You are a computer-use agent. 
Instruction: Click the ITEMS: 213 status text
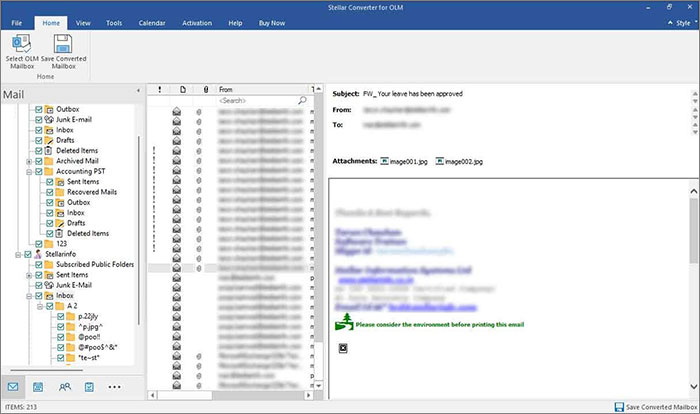click(21, 407)
